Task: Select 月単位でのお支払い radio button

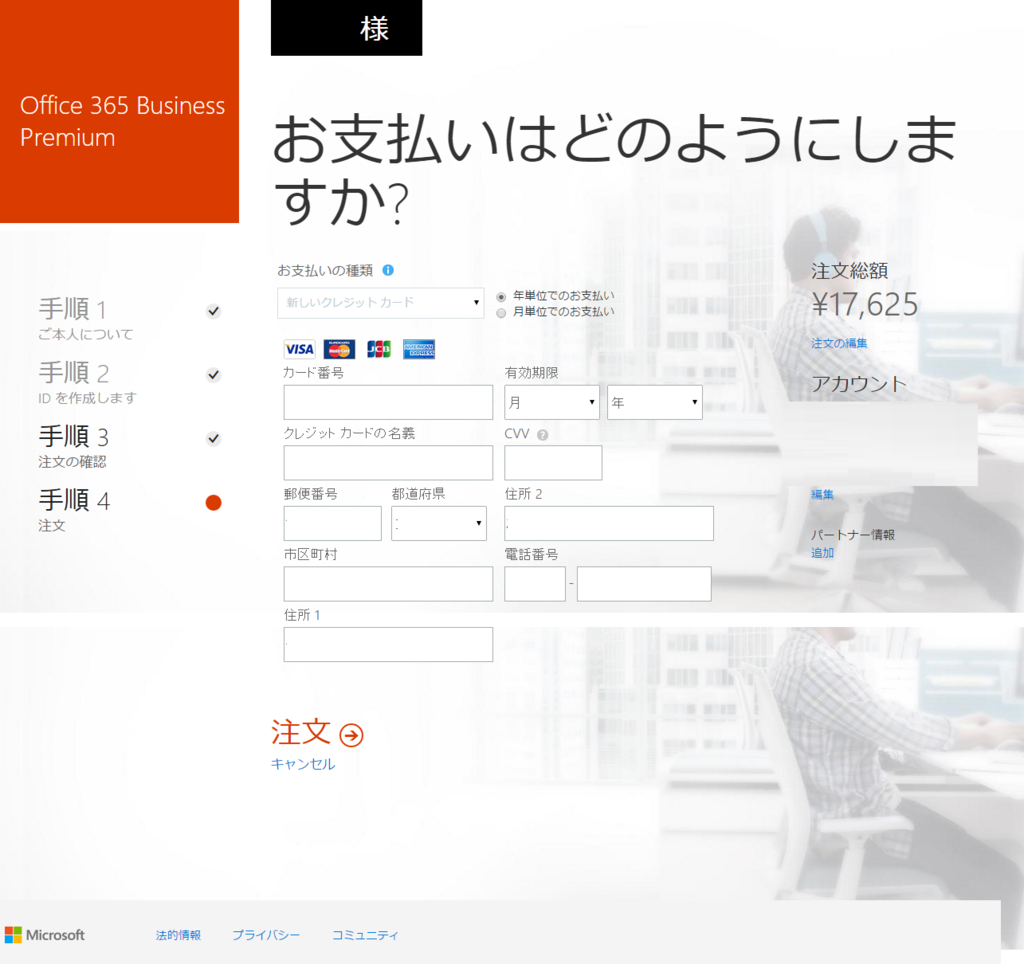Action: pos(501,313)
